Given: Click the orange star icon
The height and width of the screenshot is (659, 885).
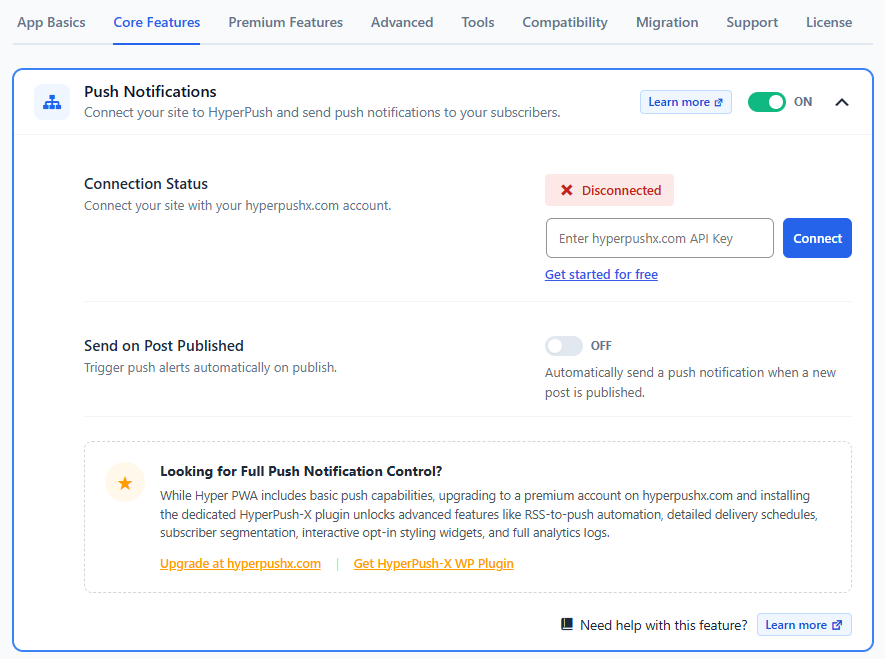Looking at the screenshot, I should (x=125, y=483).
